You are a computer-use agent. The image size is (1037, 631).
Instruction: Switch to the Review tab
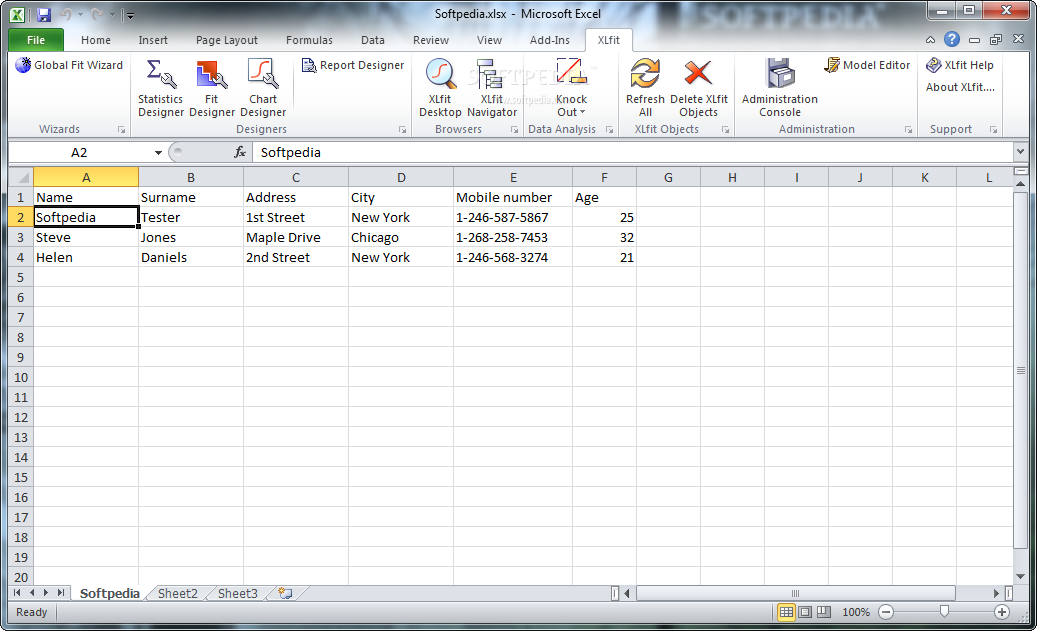point(431,40)
